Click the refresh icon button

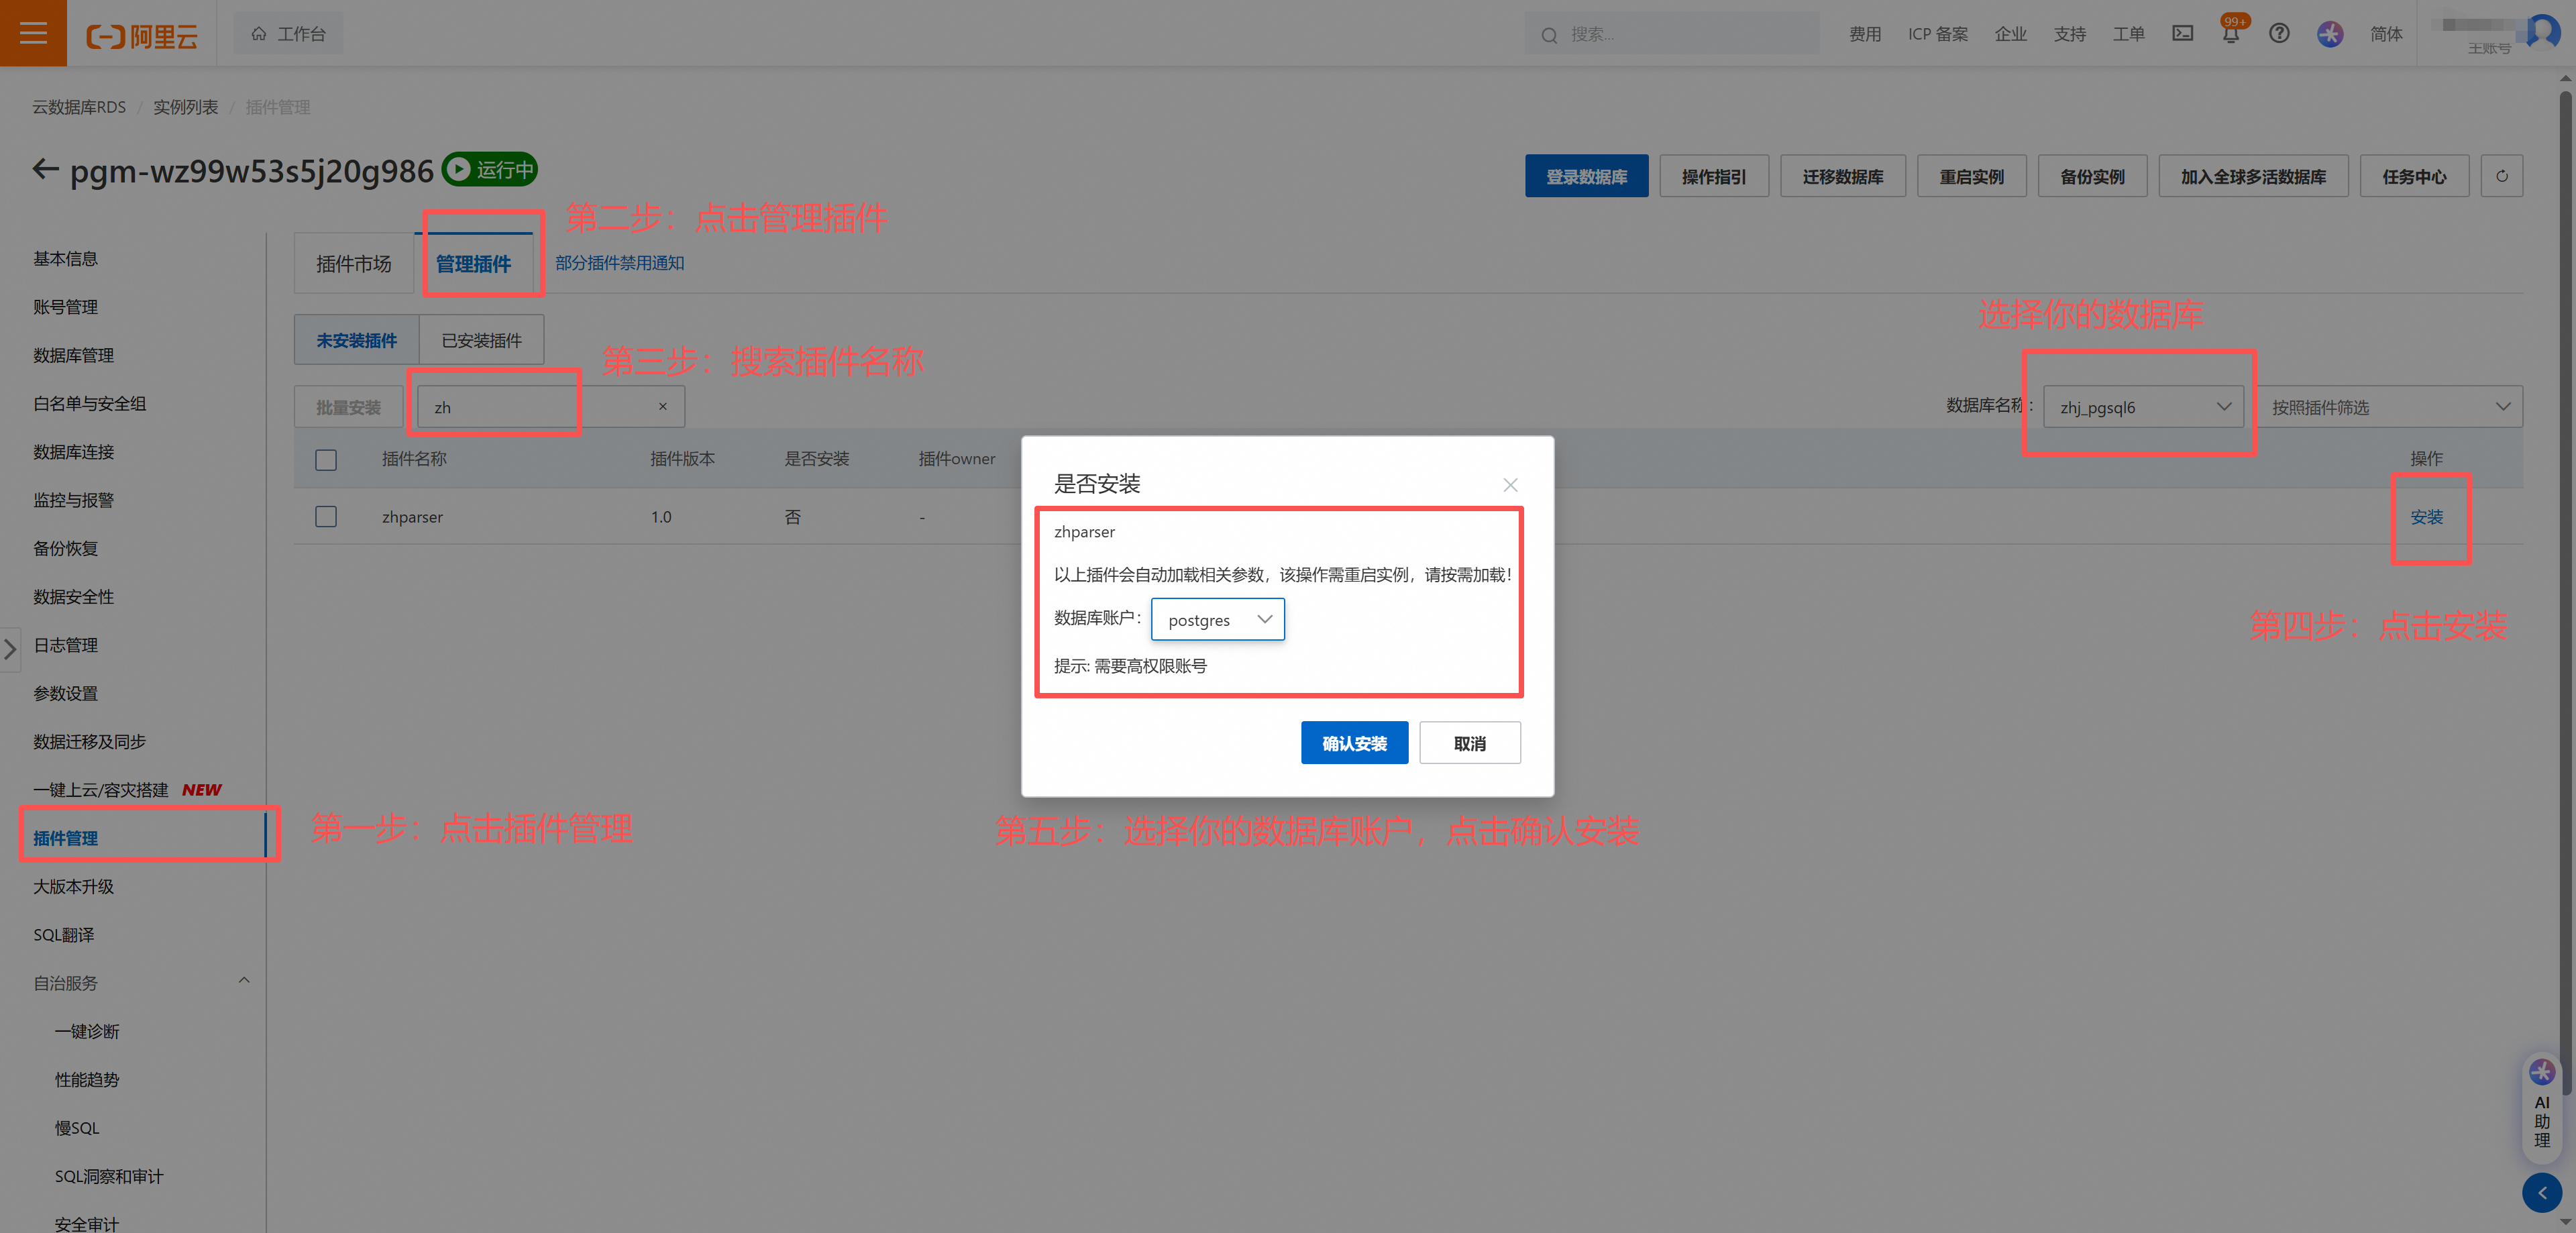[x=2501, y=176]
